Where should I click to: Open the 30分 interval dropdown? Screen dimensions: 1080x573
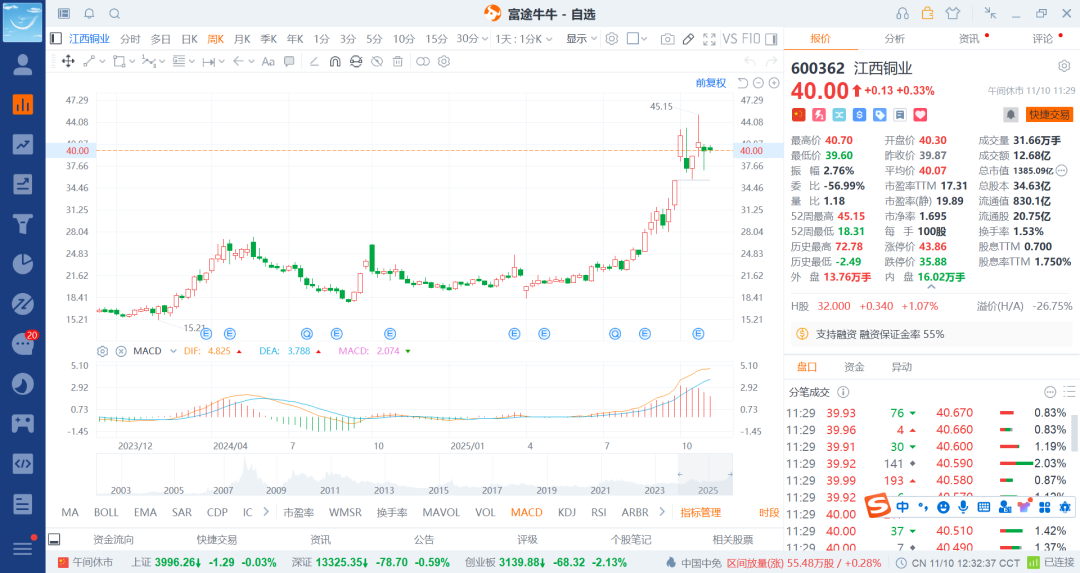tap(472, 39)
